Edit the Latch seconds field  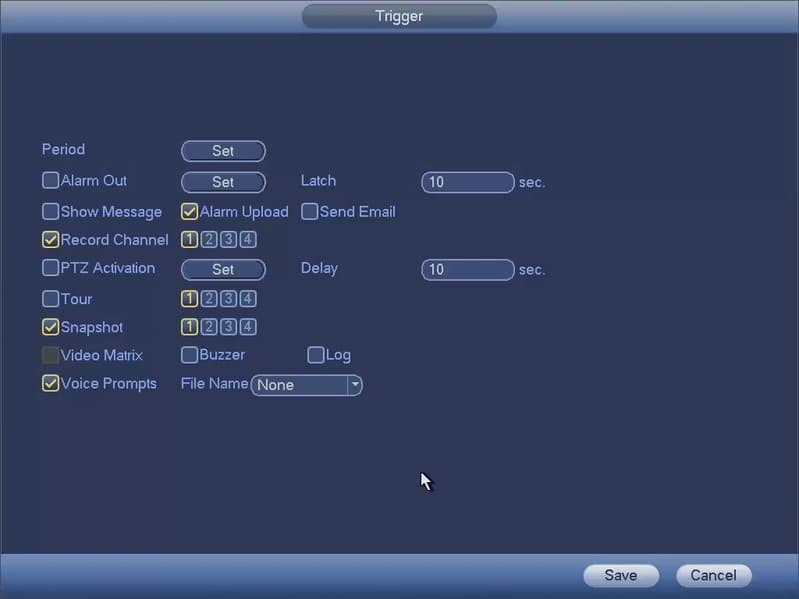468,182
